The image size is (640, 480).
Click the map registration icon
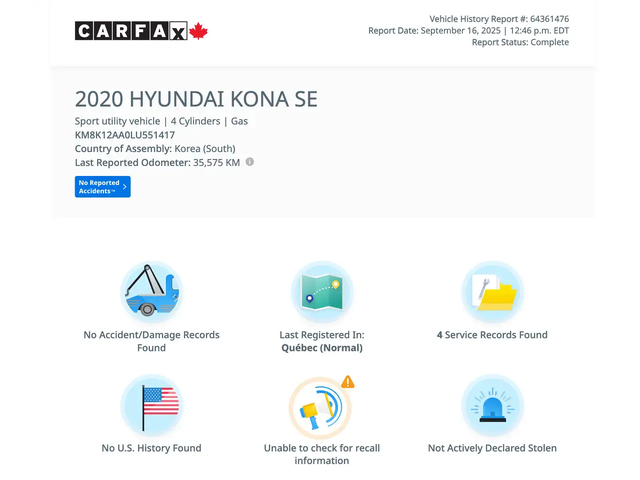click(322, 292)
